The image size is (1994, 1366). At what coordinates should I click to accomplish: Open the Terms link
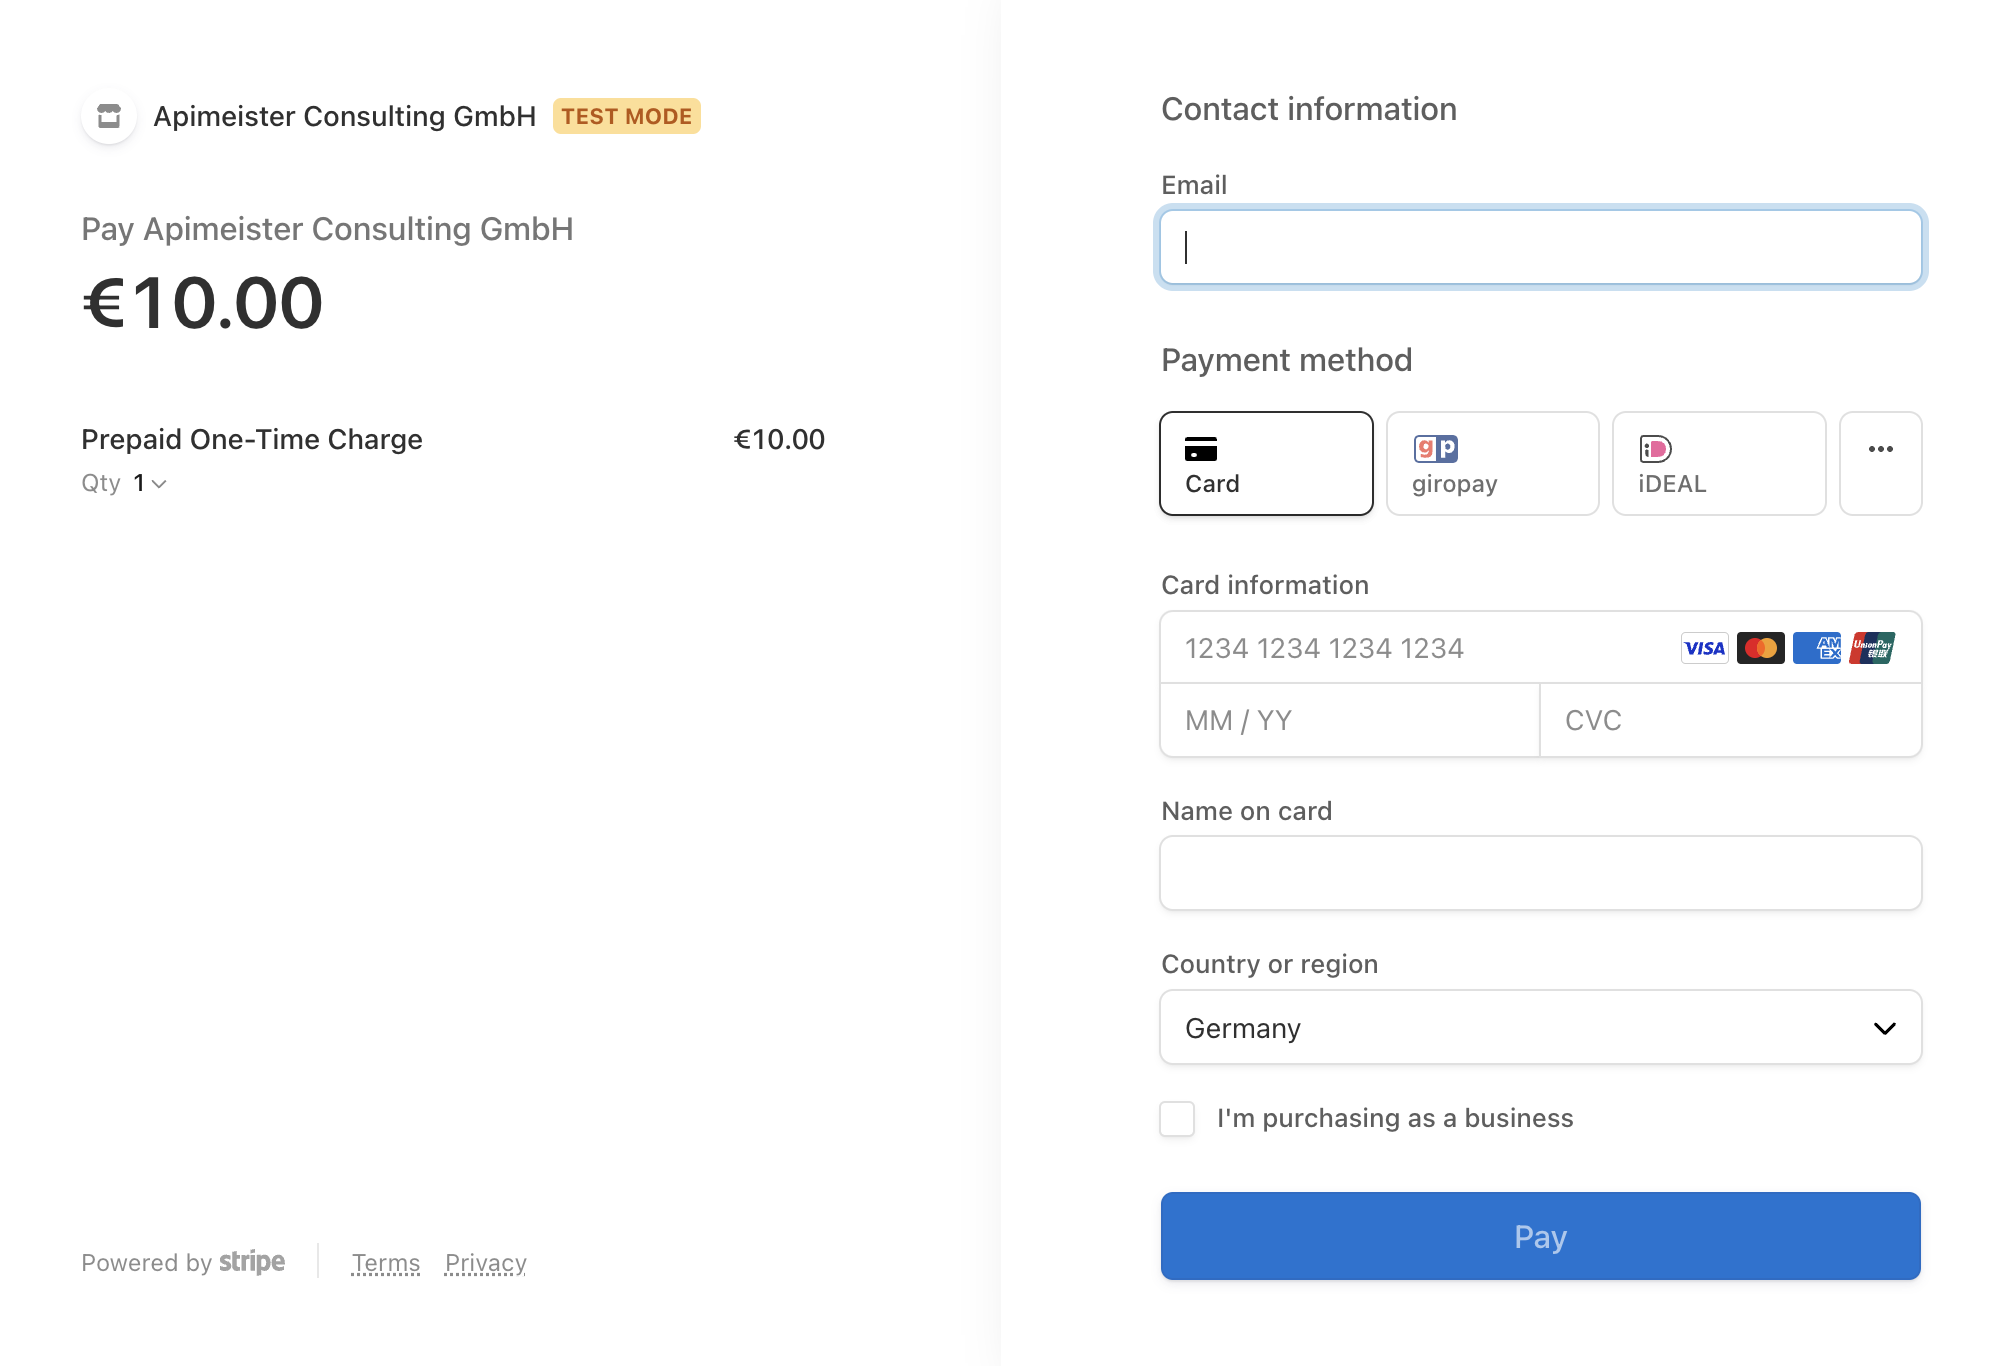coord(386,1263)
